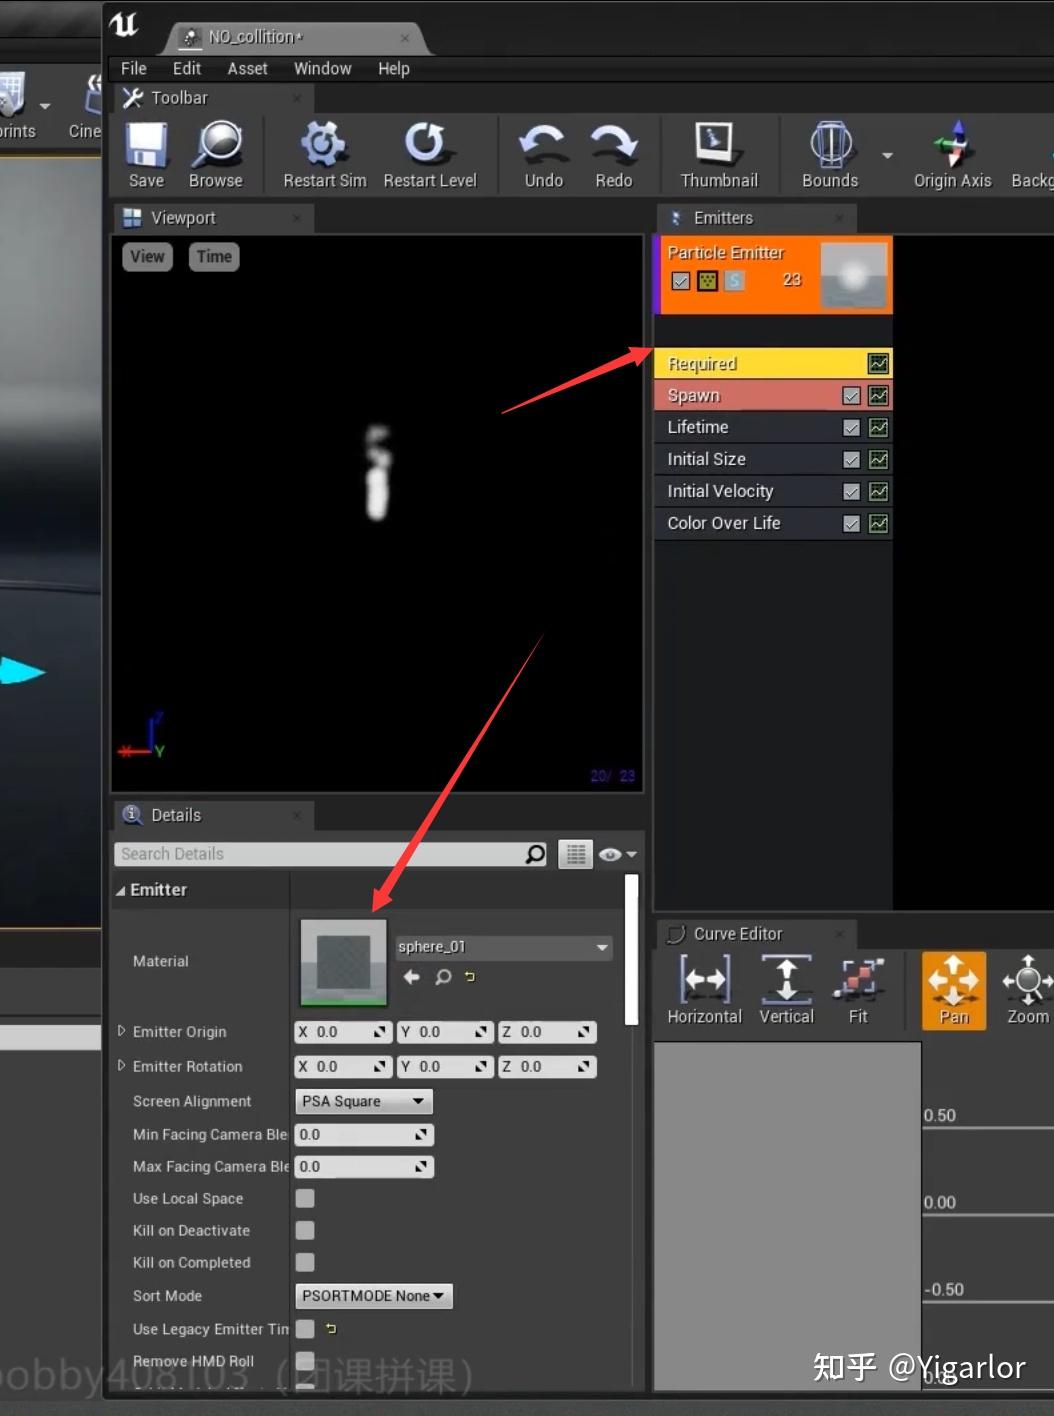The width and height of the screenshot is (1054, 1416).
Task: Toggle emitter rendering mode icon
Action: click(x=707, y=281)
